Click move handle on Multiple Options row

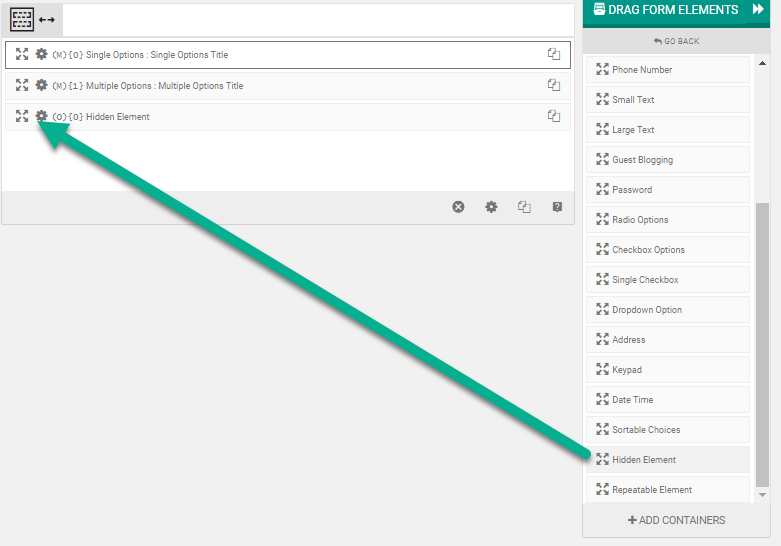coord(22,85)
